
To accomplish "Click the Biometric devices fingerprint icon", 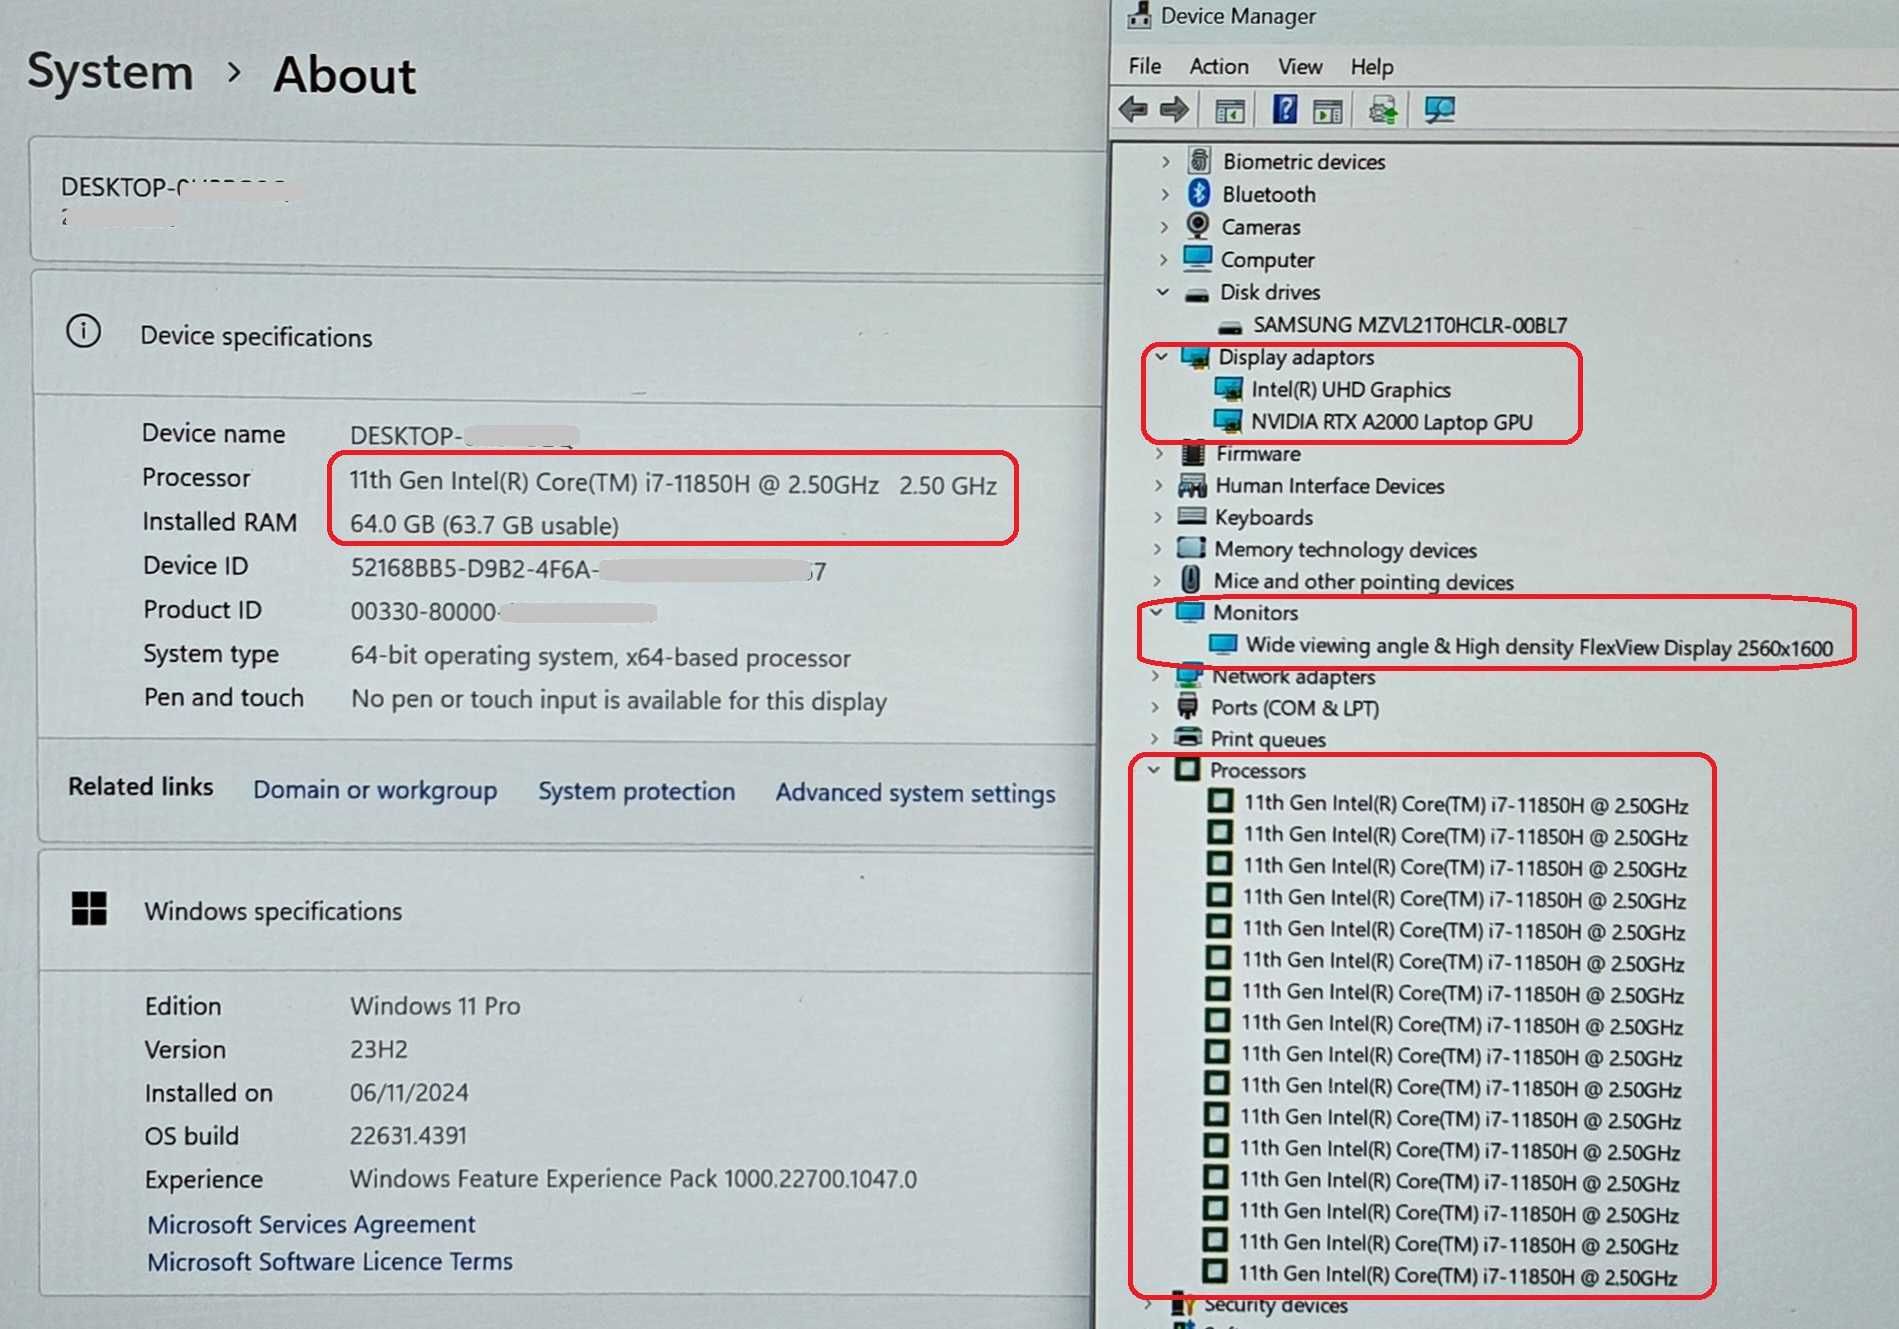I will tap(1199, 160).
